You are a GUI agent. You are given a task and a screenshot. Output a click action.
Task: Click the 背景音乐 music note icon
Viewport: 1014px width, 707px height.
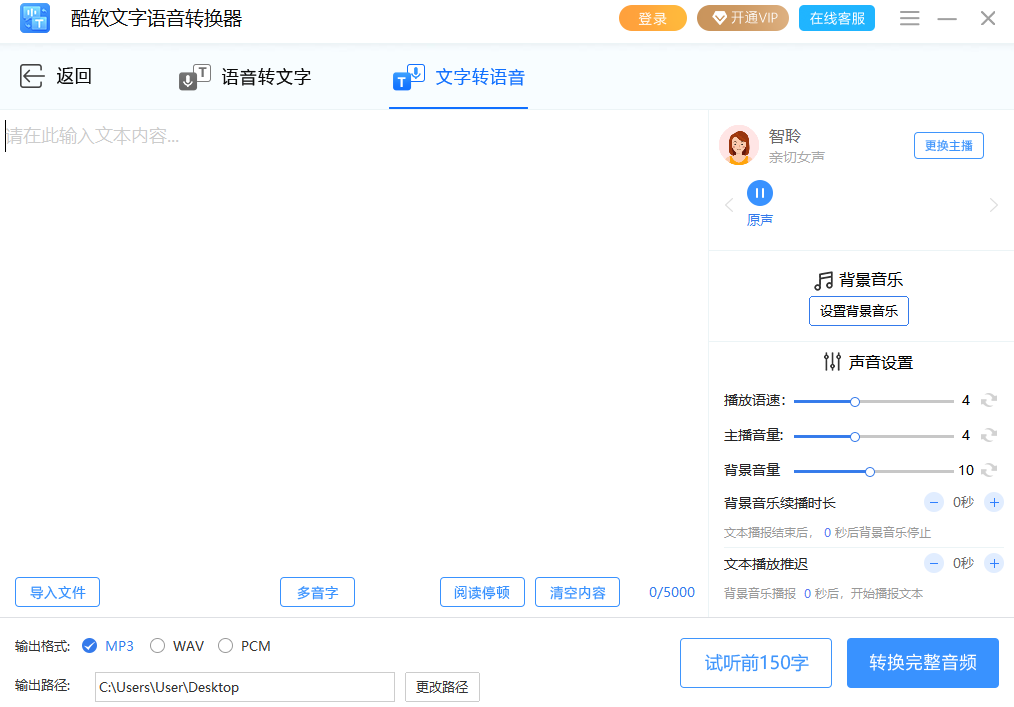823,281
